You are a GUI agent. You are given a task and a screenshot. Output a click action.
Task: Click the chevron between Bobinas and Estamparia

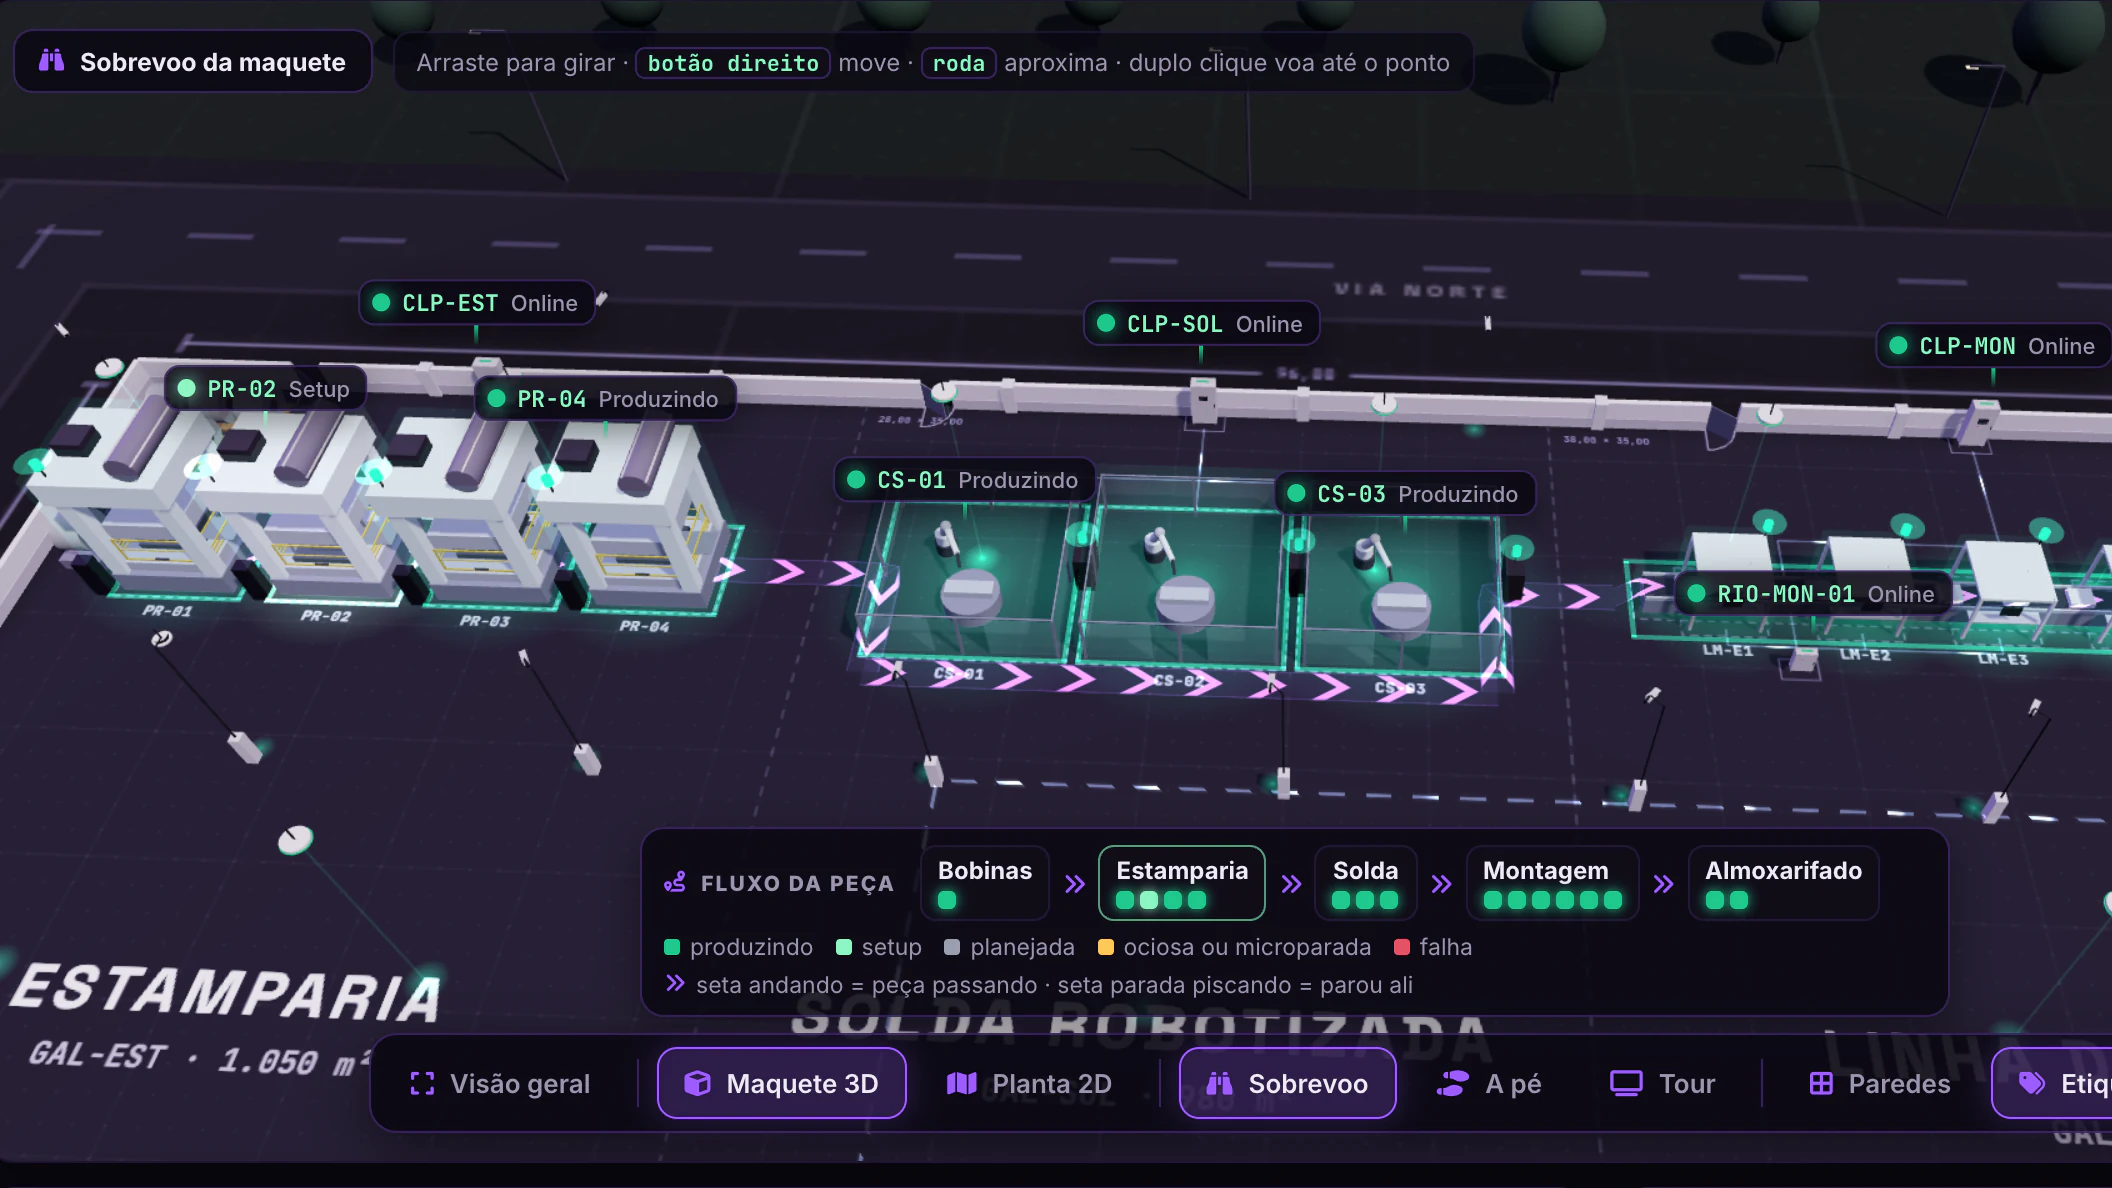pos(1075,884)
